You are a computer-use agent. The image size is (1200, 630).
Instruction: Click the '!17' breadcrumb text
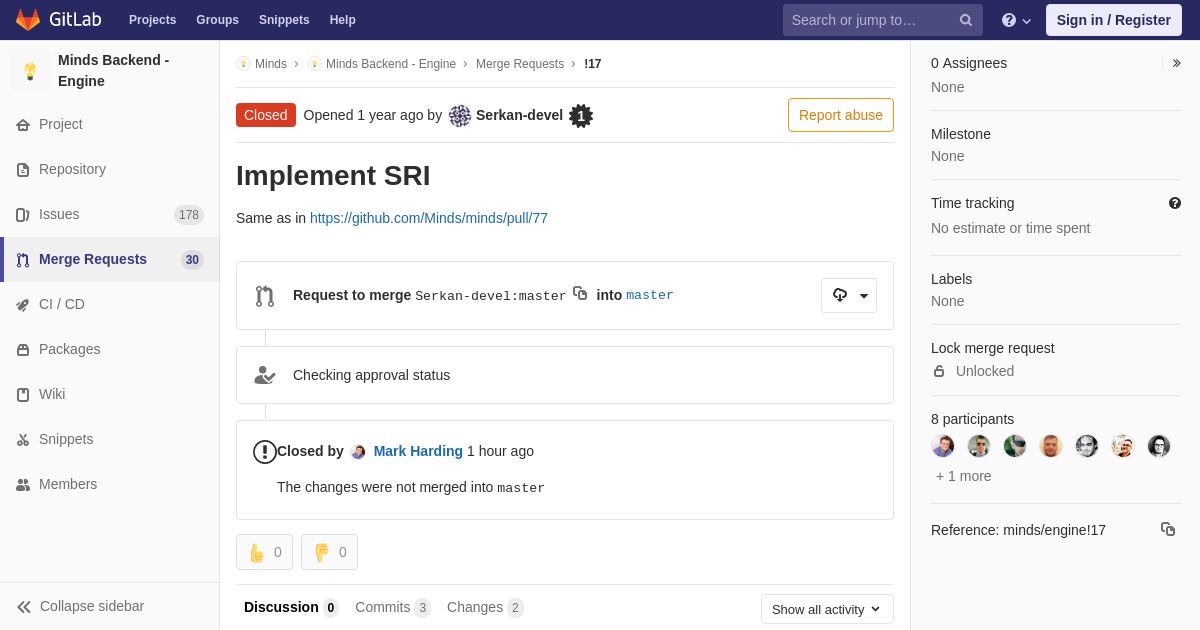(x=593, y=64)
